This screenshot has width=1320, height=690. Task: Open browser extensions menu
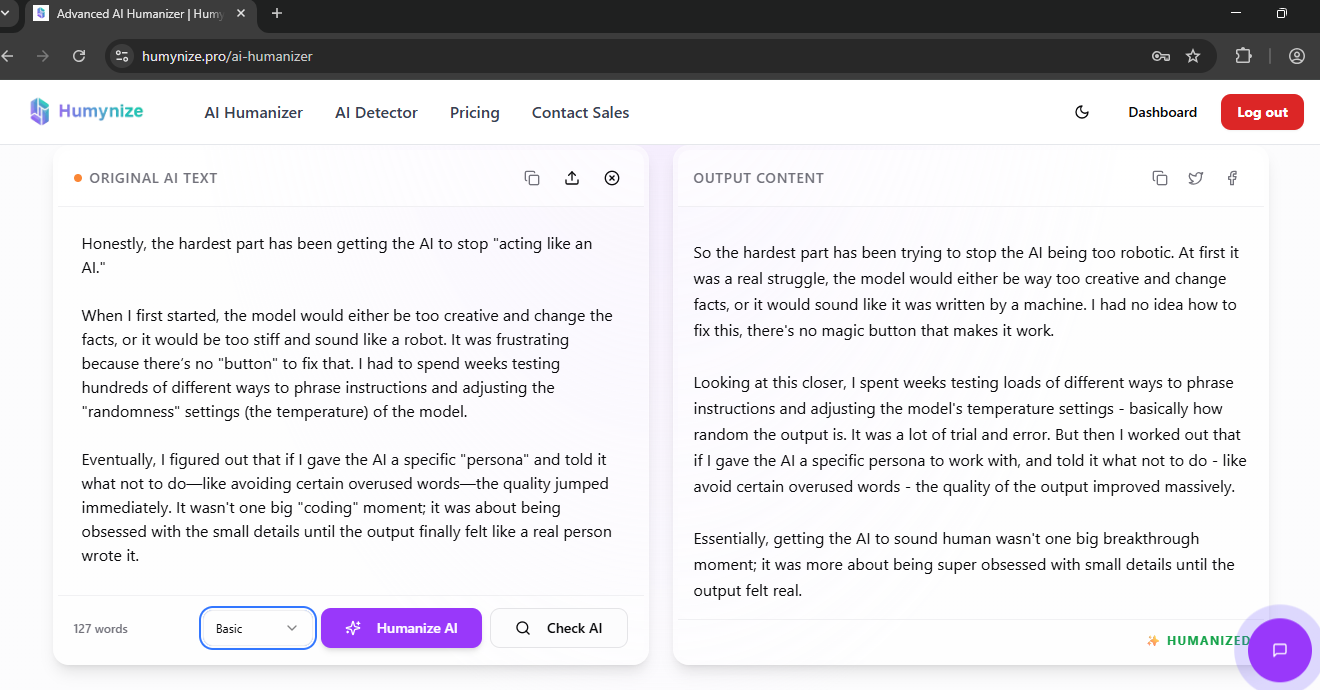click(1243, 56)
